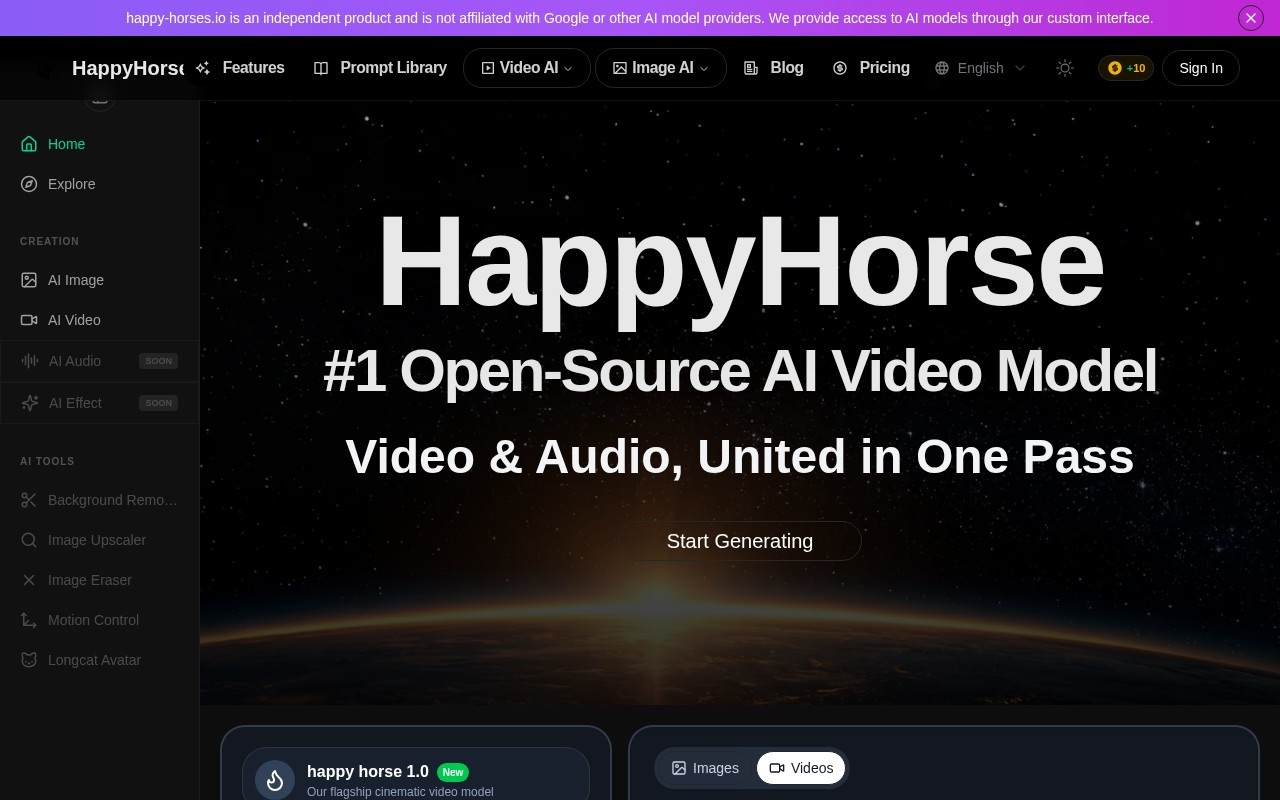Open the Prompt Library link
The height and width of the screenshot is (800, 1280).
[380, 68]
